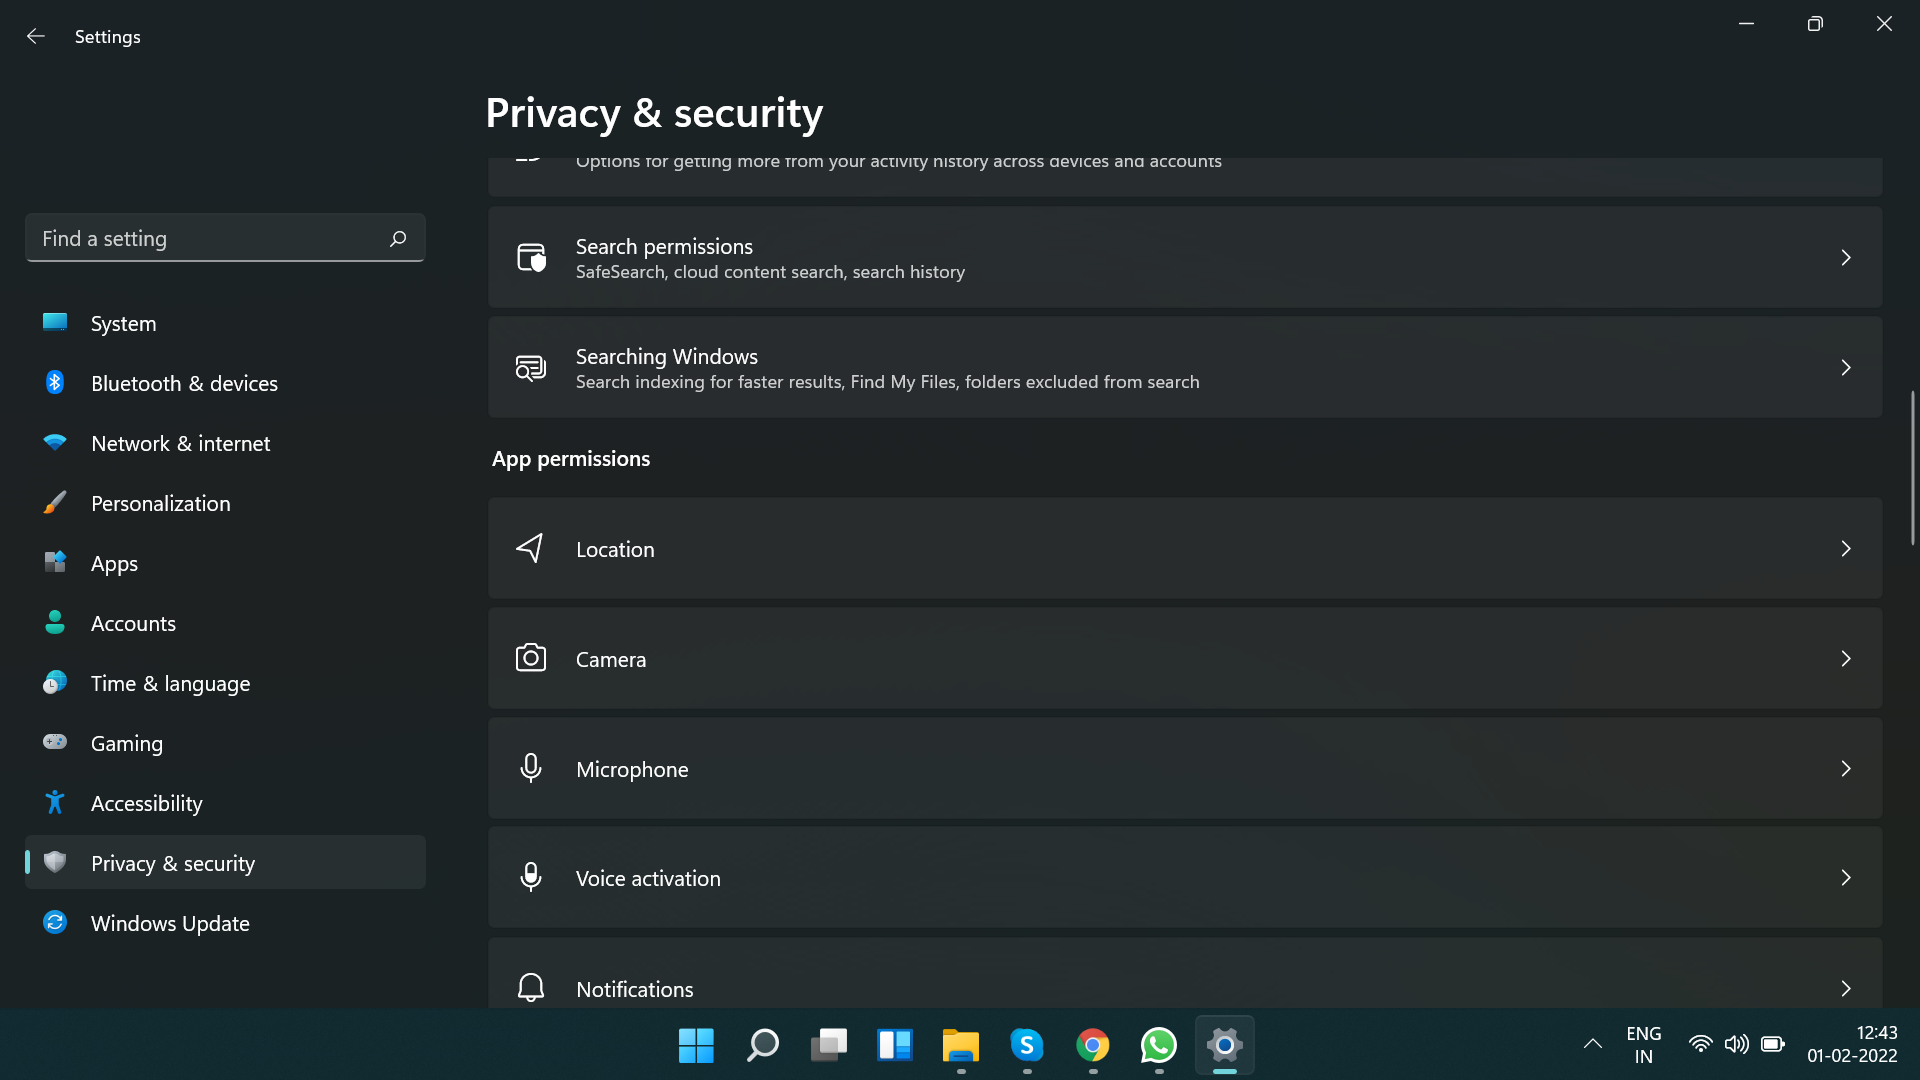Click the search magnifier in Find a setting

point(398,238)
